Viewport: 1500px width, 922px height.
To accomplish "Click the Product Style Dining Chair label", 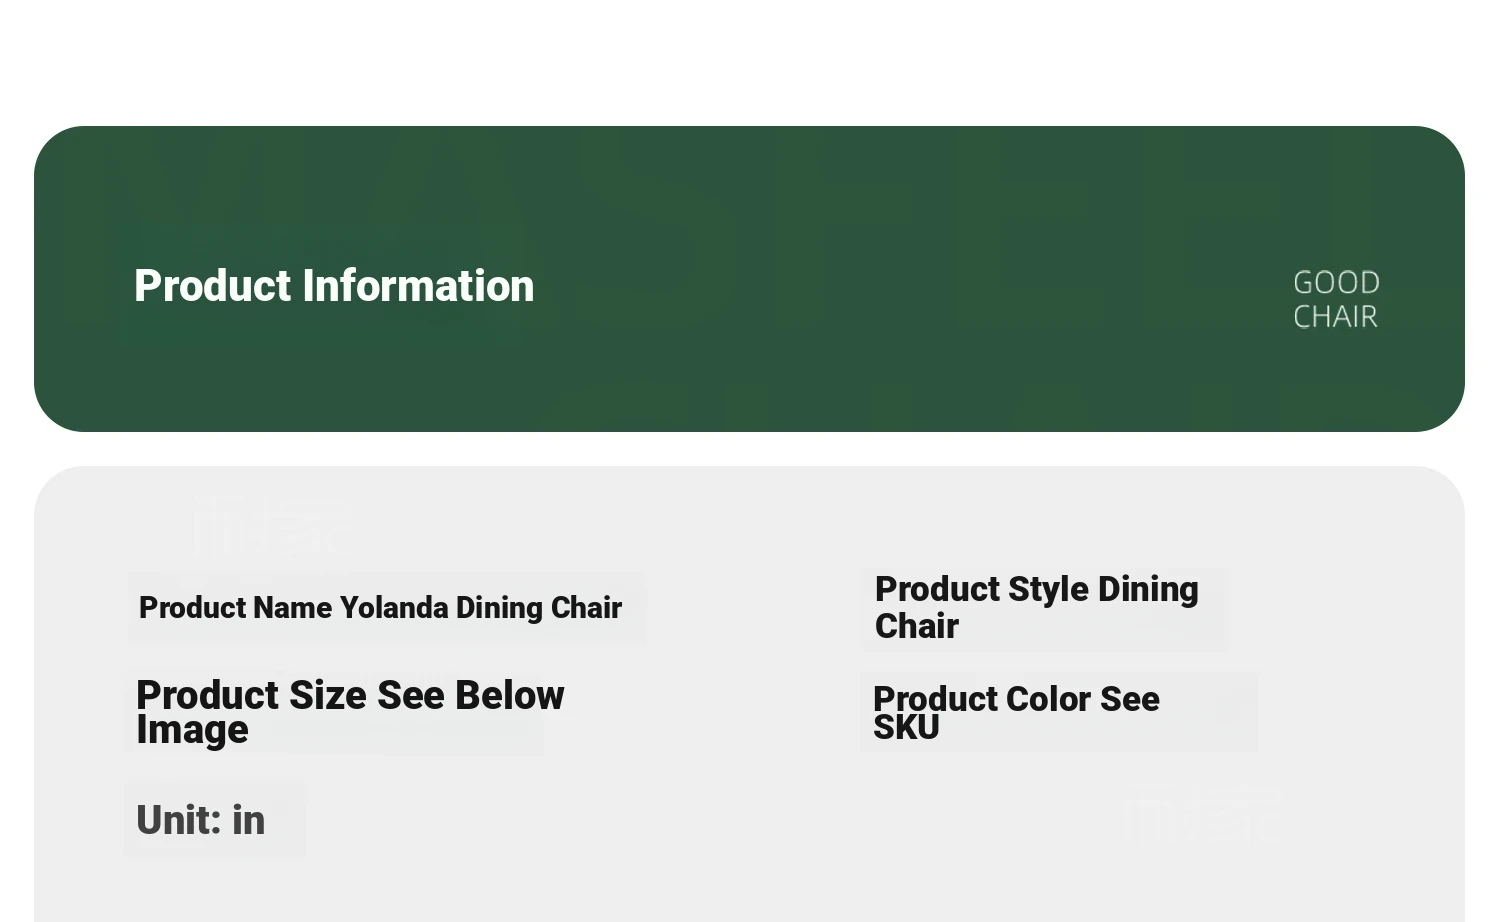I will tap(1036, 607).
